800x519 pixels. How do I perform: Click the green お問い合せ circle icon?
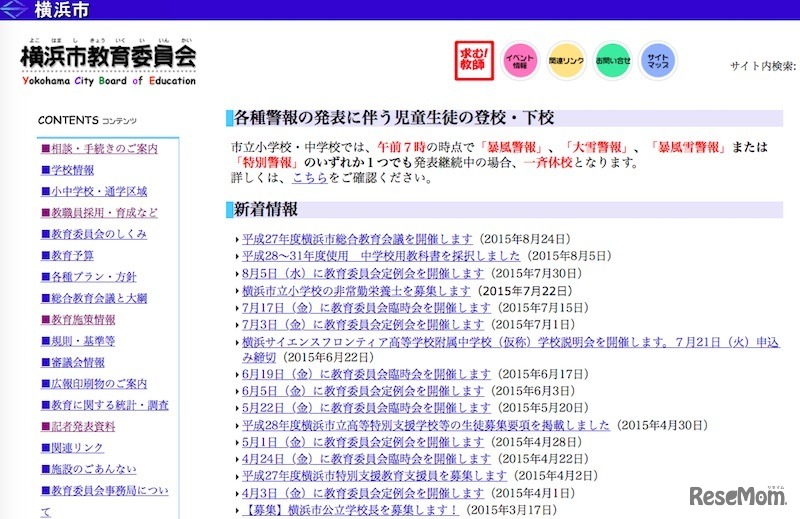tap(613, 61)
